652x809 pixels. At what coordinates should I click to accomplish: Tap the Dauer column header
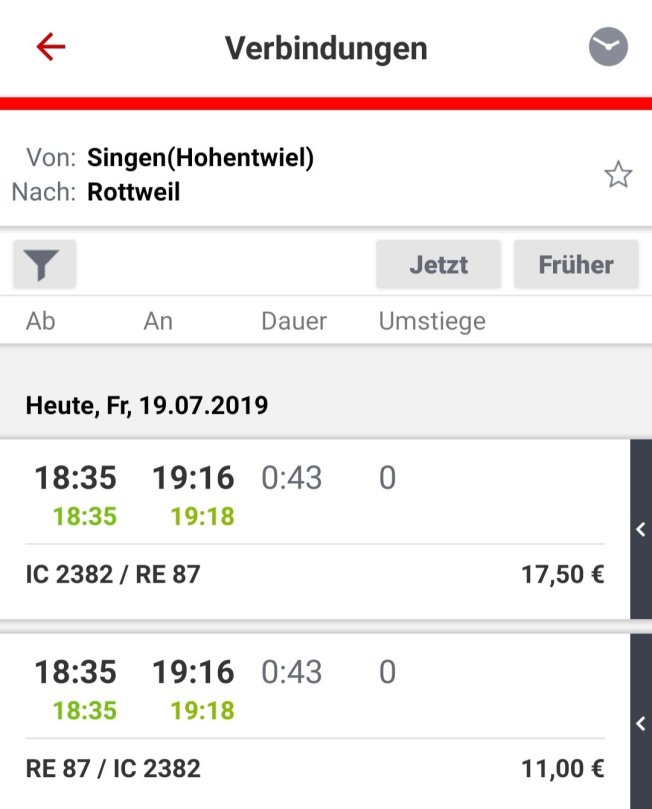coord(294,321)
